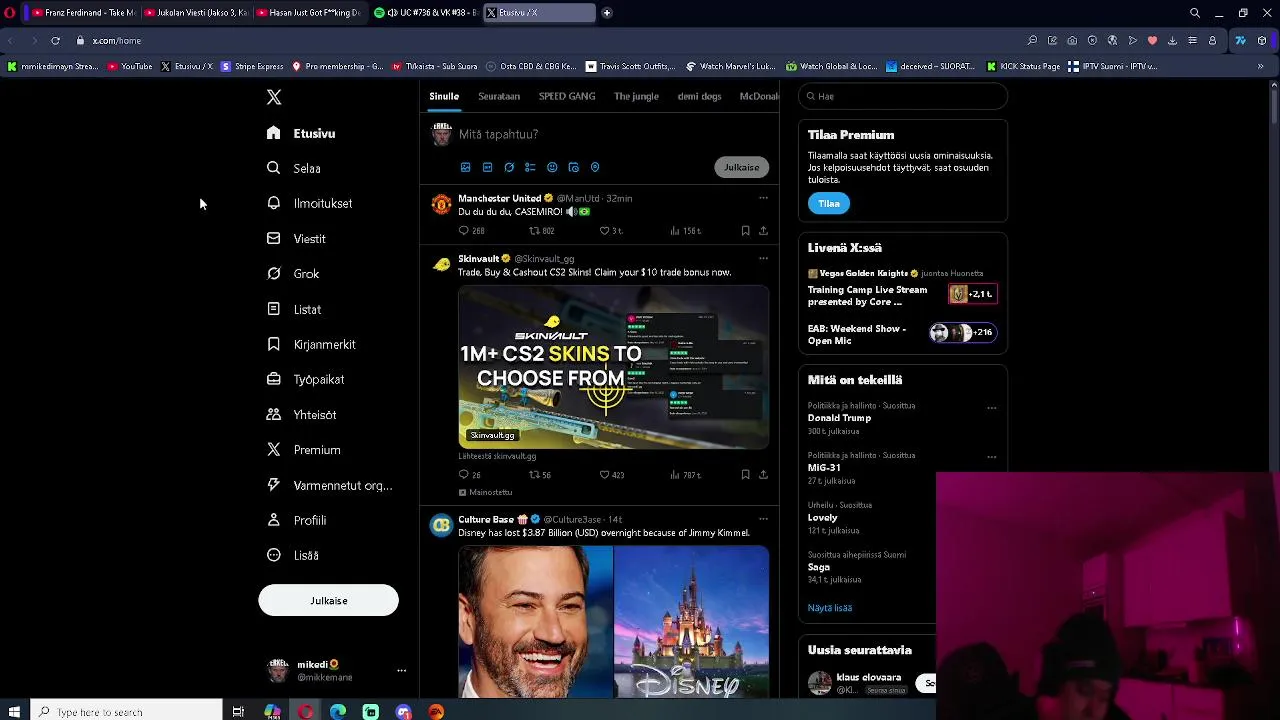Open Selaa explore page
The width and height of the screenshot is (1280, 720).
294,168
